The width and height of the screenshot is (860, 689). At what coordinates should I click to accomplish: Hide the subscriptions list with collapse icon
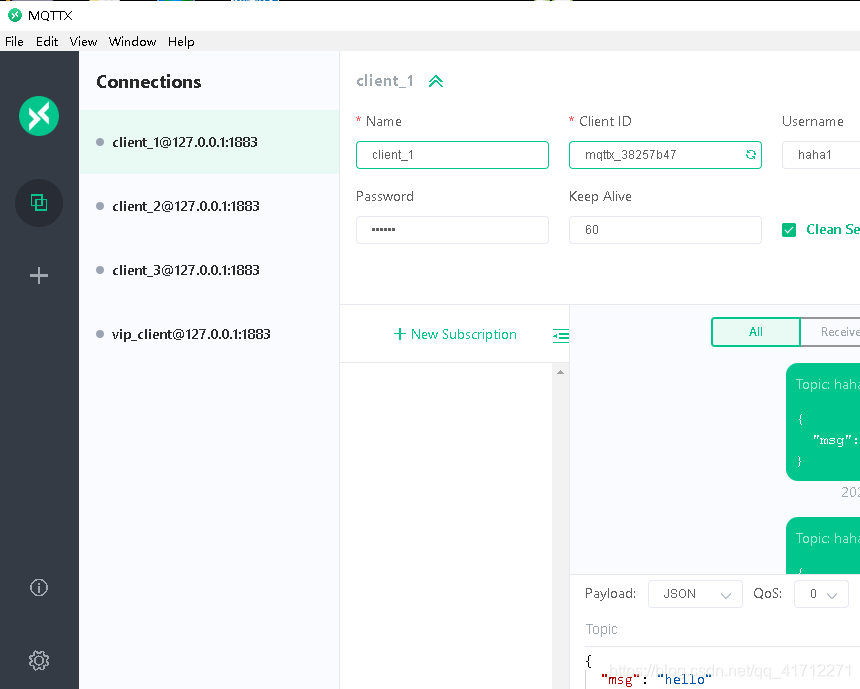pos(561,335)
